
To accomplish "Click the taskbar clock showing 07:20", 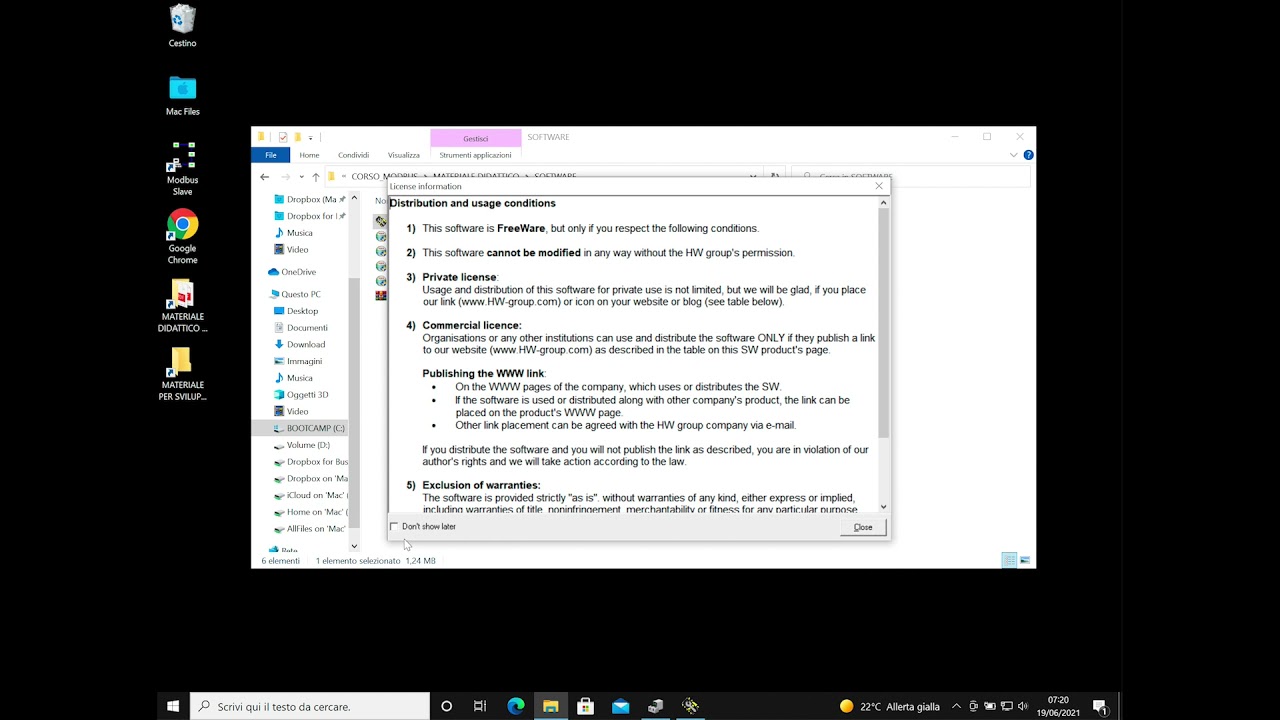I will [1058, 706].
